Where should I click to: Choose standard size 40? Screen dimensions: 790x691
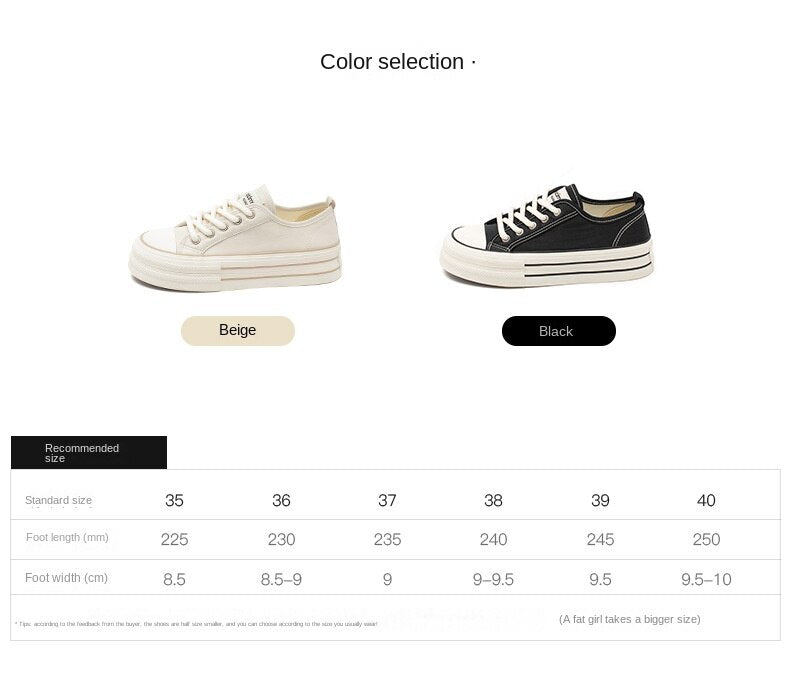point(706,500)
